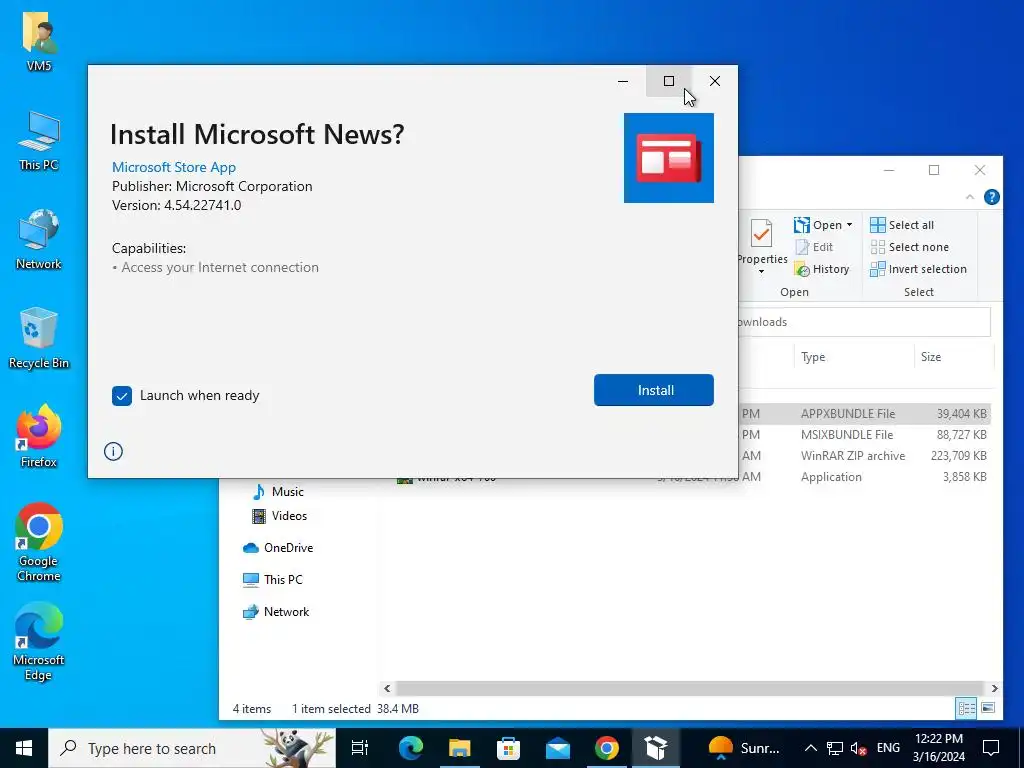Click Properties in File Explorer ribbon
The height and width of the screenshot is (768, 1024).
point(761,247)
